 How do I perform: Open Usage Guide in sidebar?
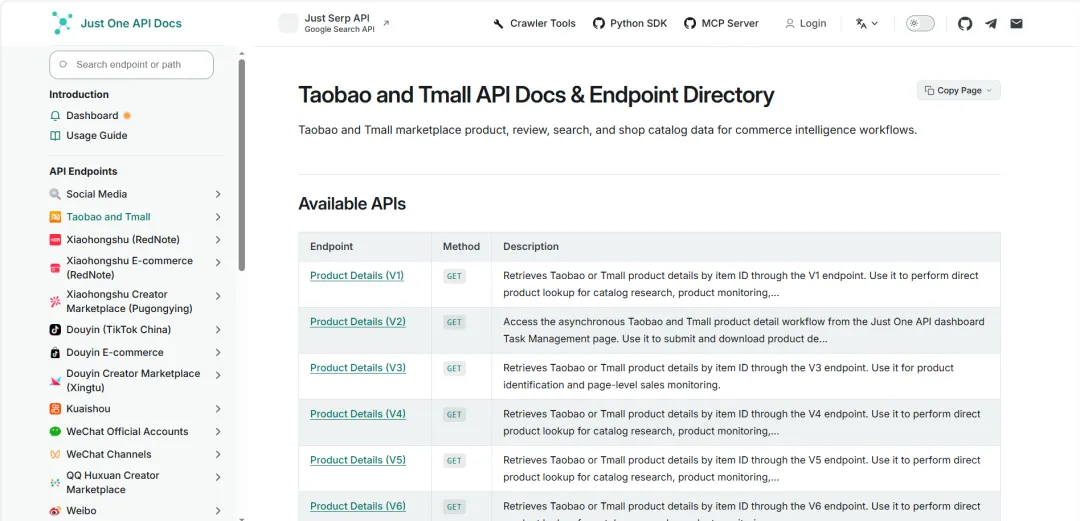(96, 136)
